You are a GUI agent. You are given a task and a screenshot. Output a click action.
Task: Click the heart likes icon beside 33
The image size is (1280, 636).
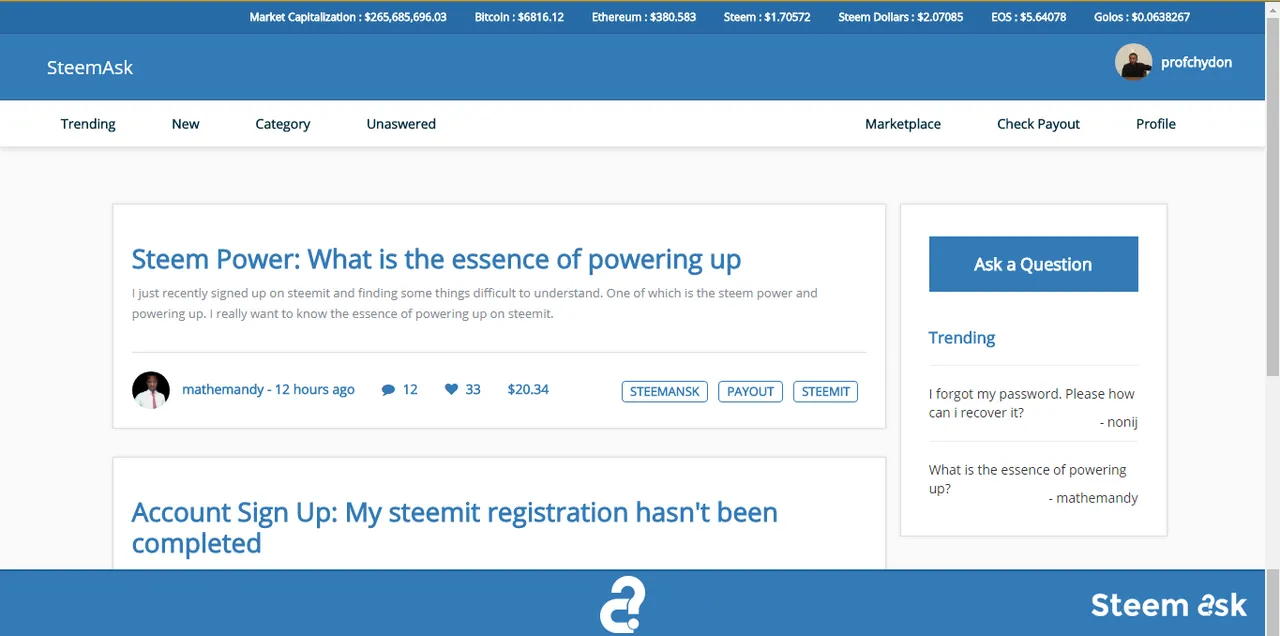tap(451, 389)
